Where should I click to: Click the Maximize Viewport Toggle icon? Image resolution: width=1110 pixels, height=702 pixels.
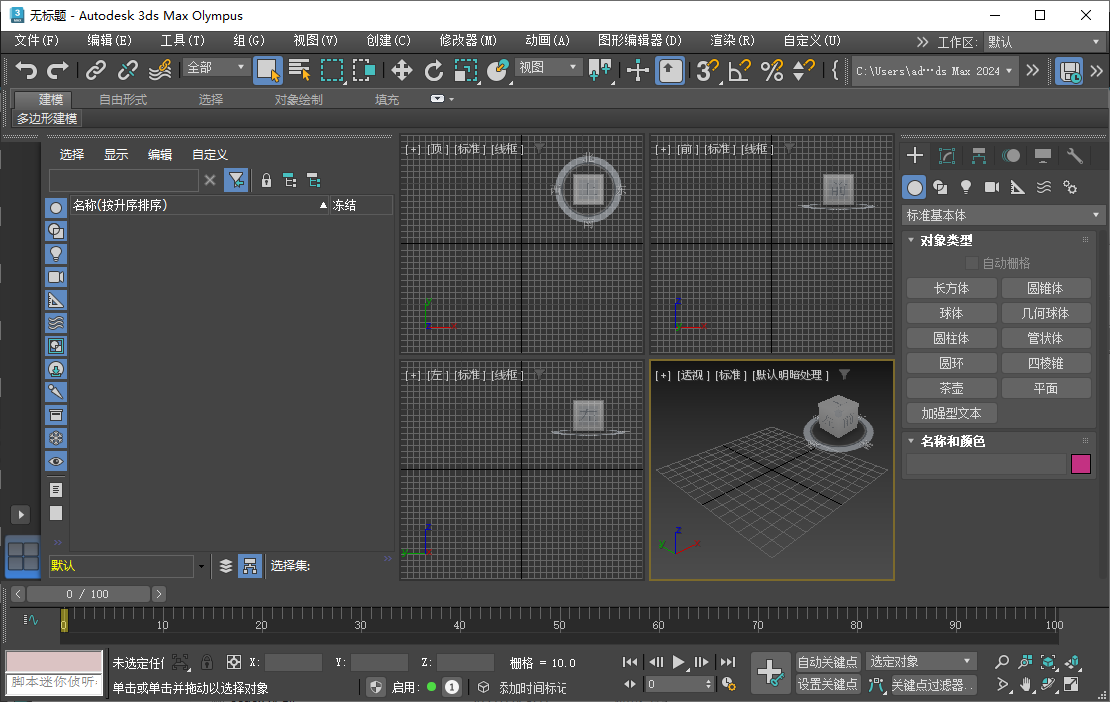click(x=1072, y=685)
